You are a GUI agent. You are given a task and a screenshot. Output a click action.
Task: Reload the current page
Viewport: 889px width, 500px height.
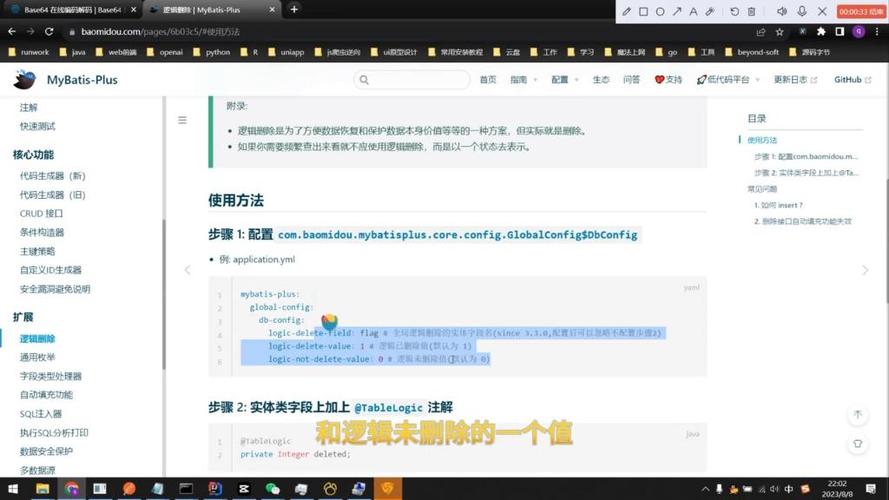[49, 32]
